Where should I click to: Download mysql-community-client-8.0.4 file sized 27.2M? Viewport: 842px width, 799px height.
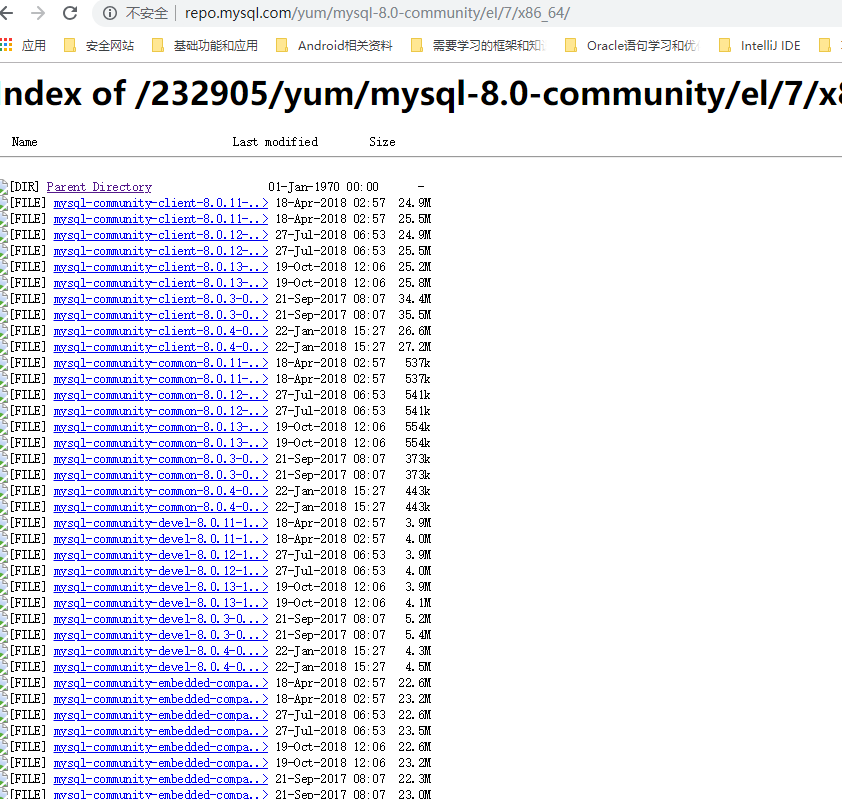[161, 347]
